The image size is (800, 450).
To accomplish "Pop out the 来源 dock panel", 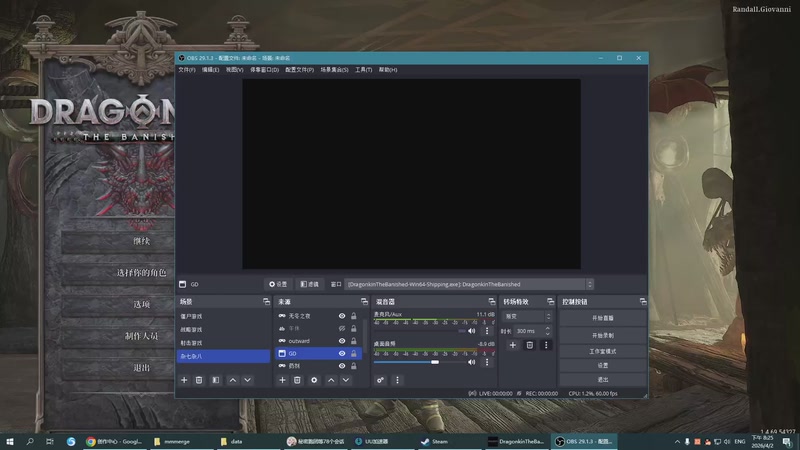I will point(364,302).
